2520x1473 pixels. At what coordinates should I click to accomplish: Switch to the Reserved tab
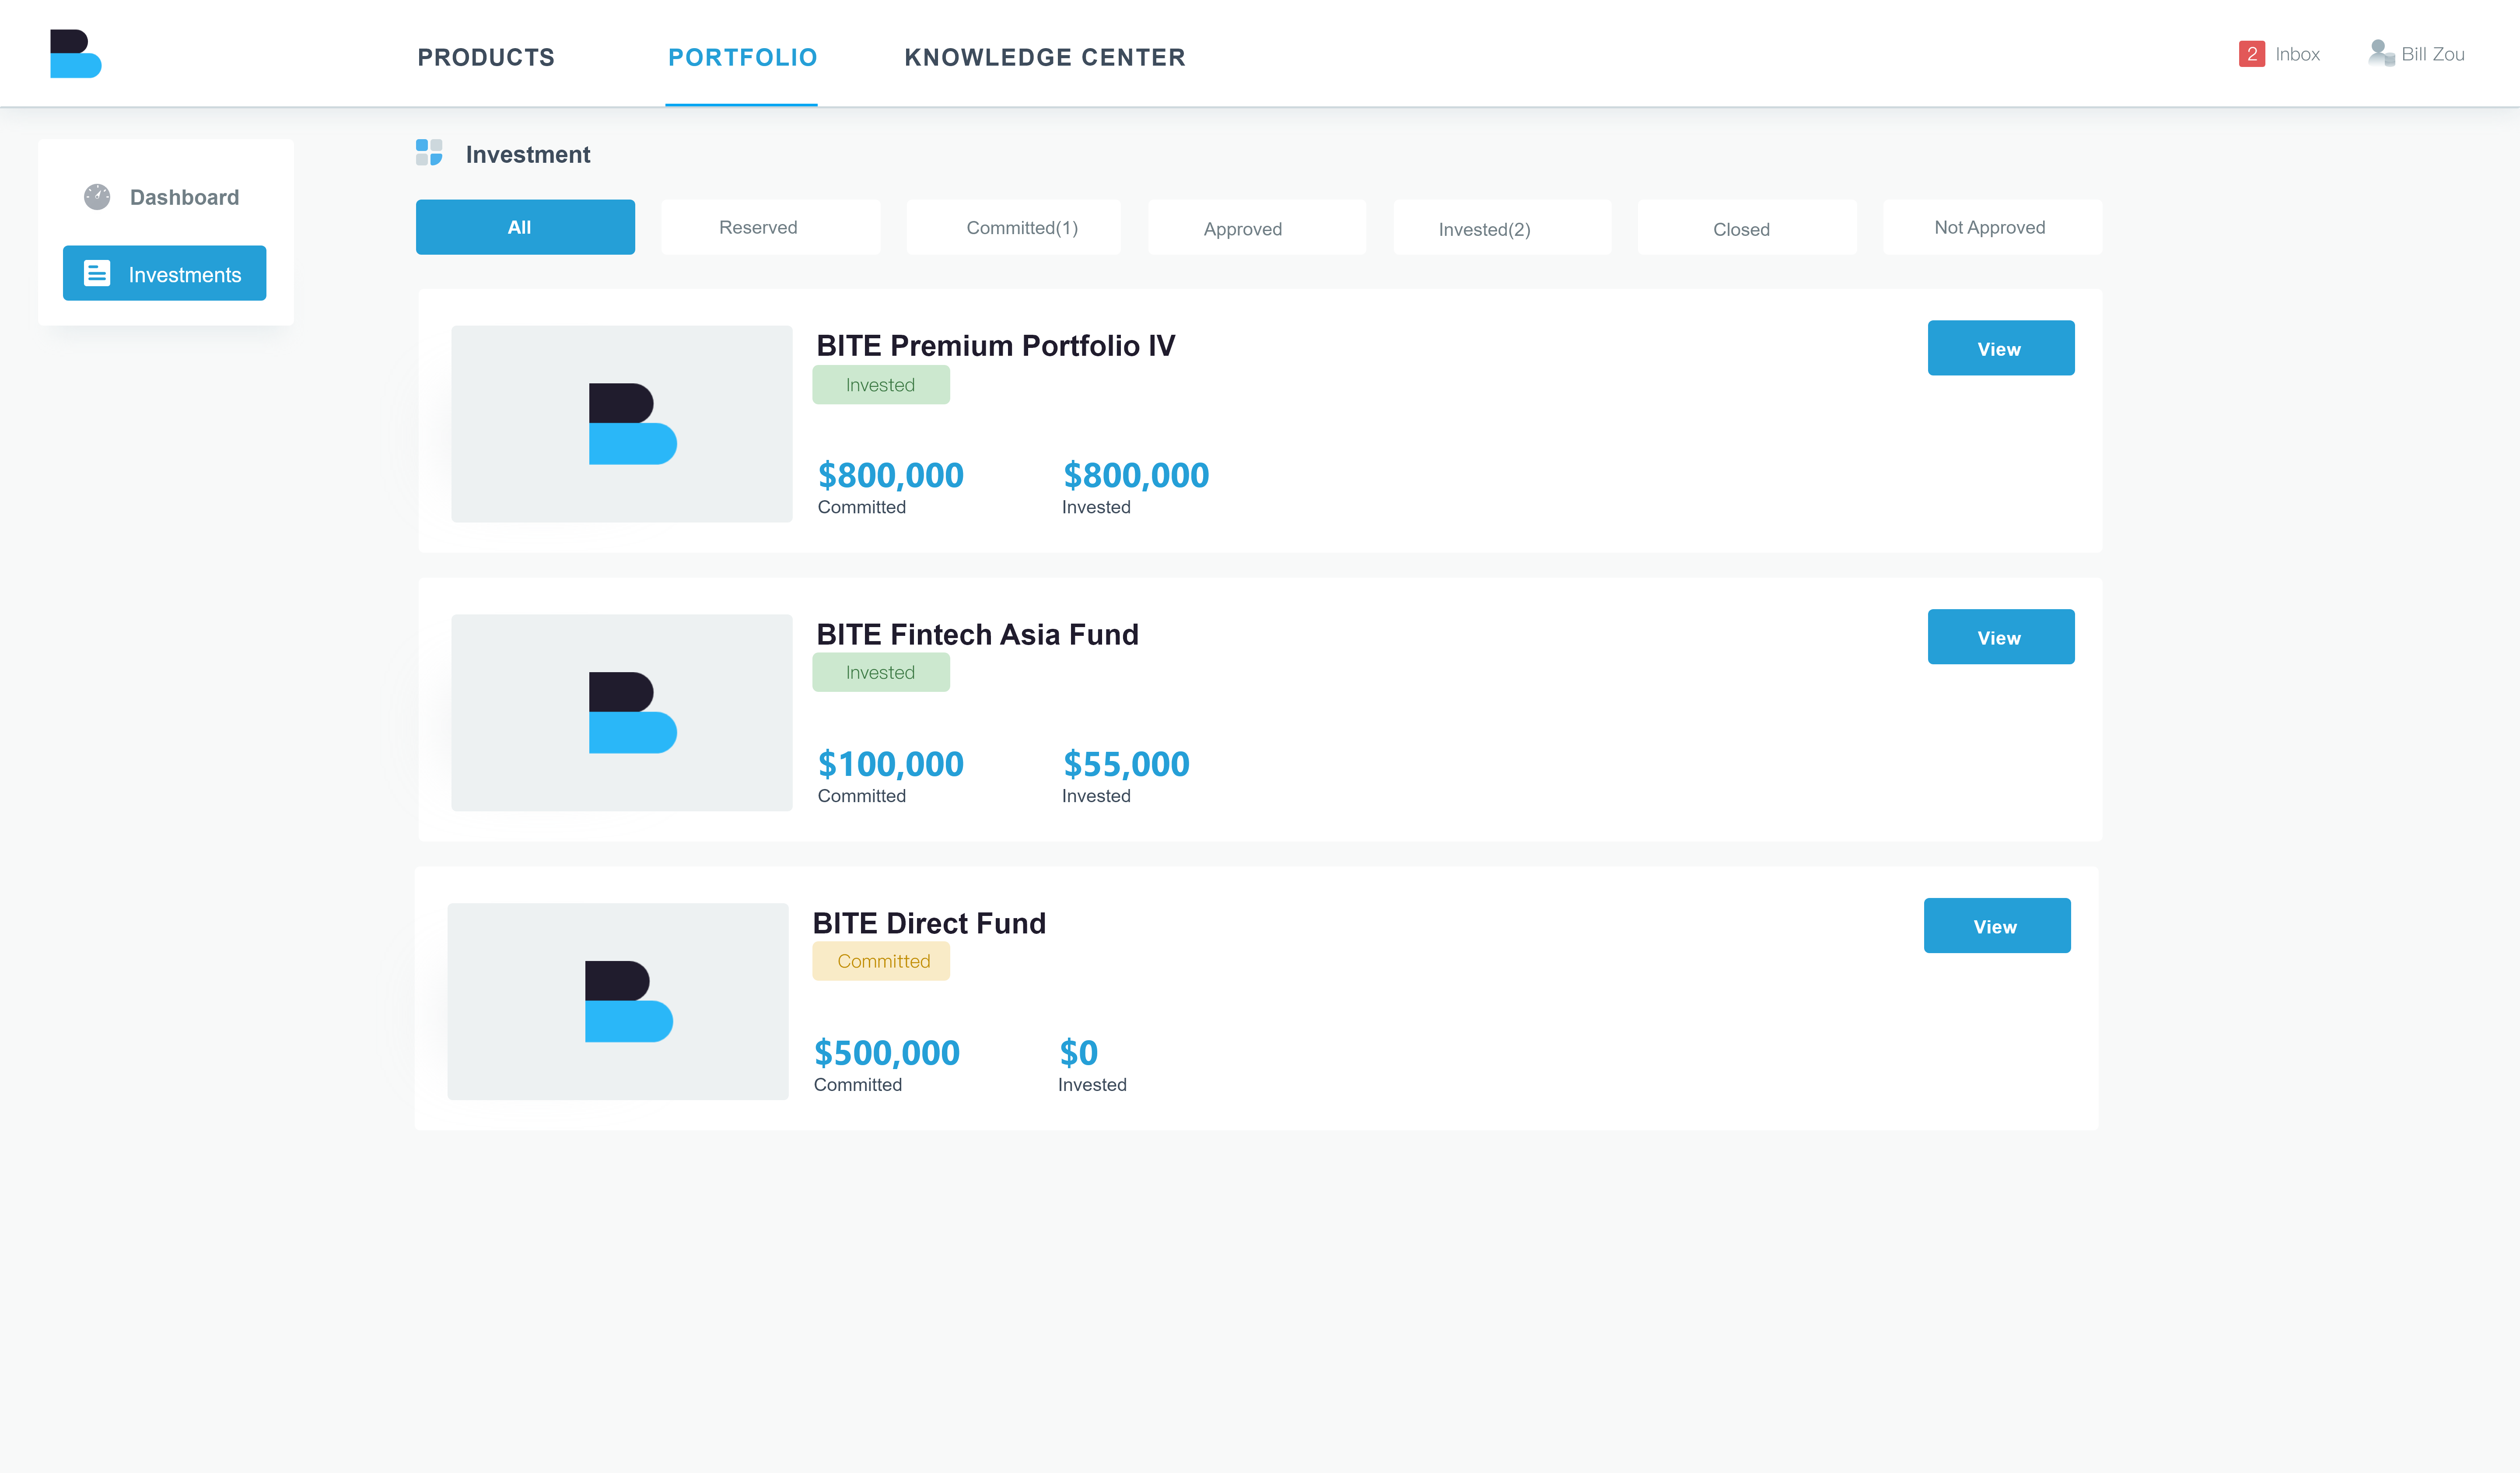click(770, 227)
